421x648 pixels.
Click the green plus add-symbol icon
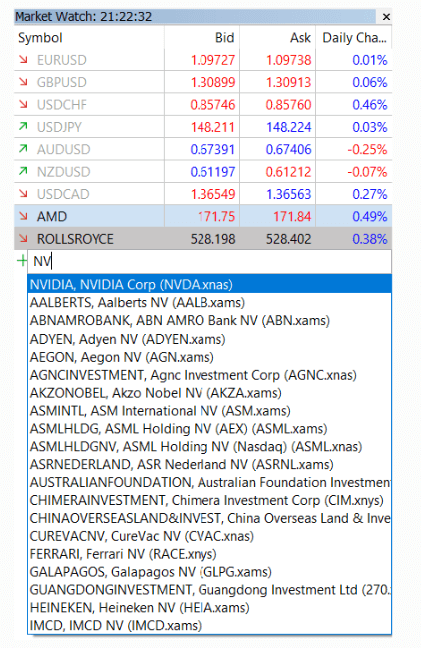(21, 261)
